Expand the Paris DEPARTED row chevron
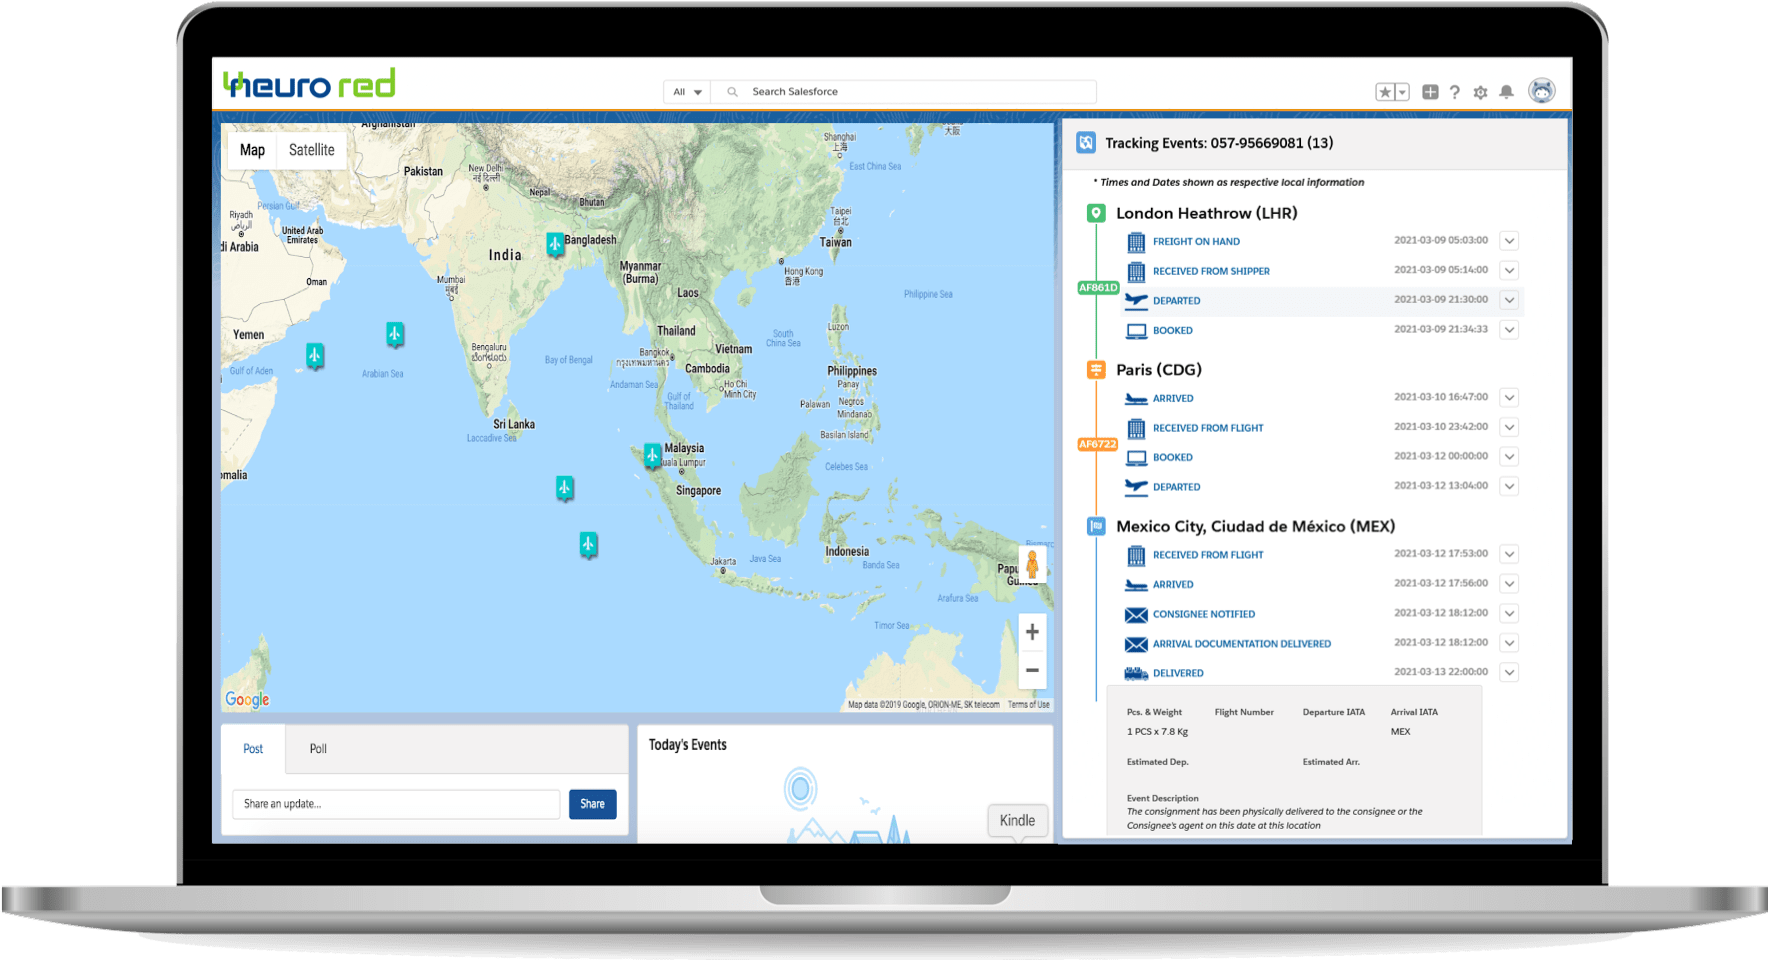The width and height of the screenshot is (1768, 960). [x=1510, y=486]
